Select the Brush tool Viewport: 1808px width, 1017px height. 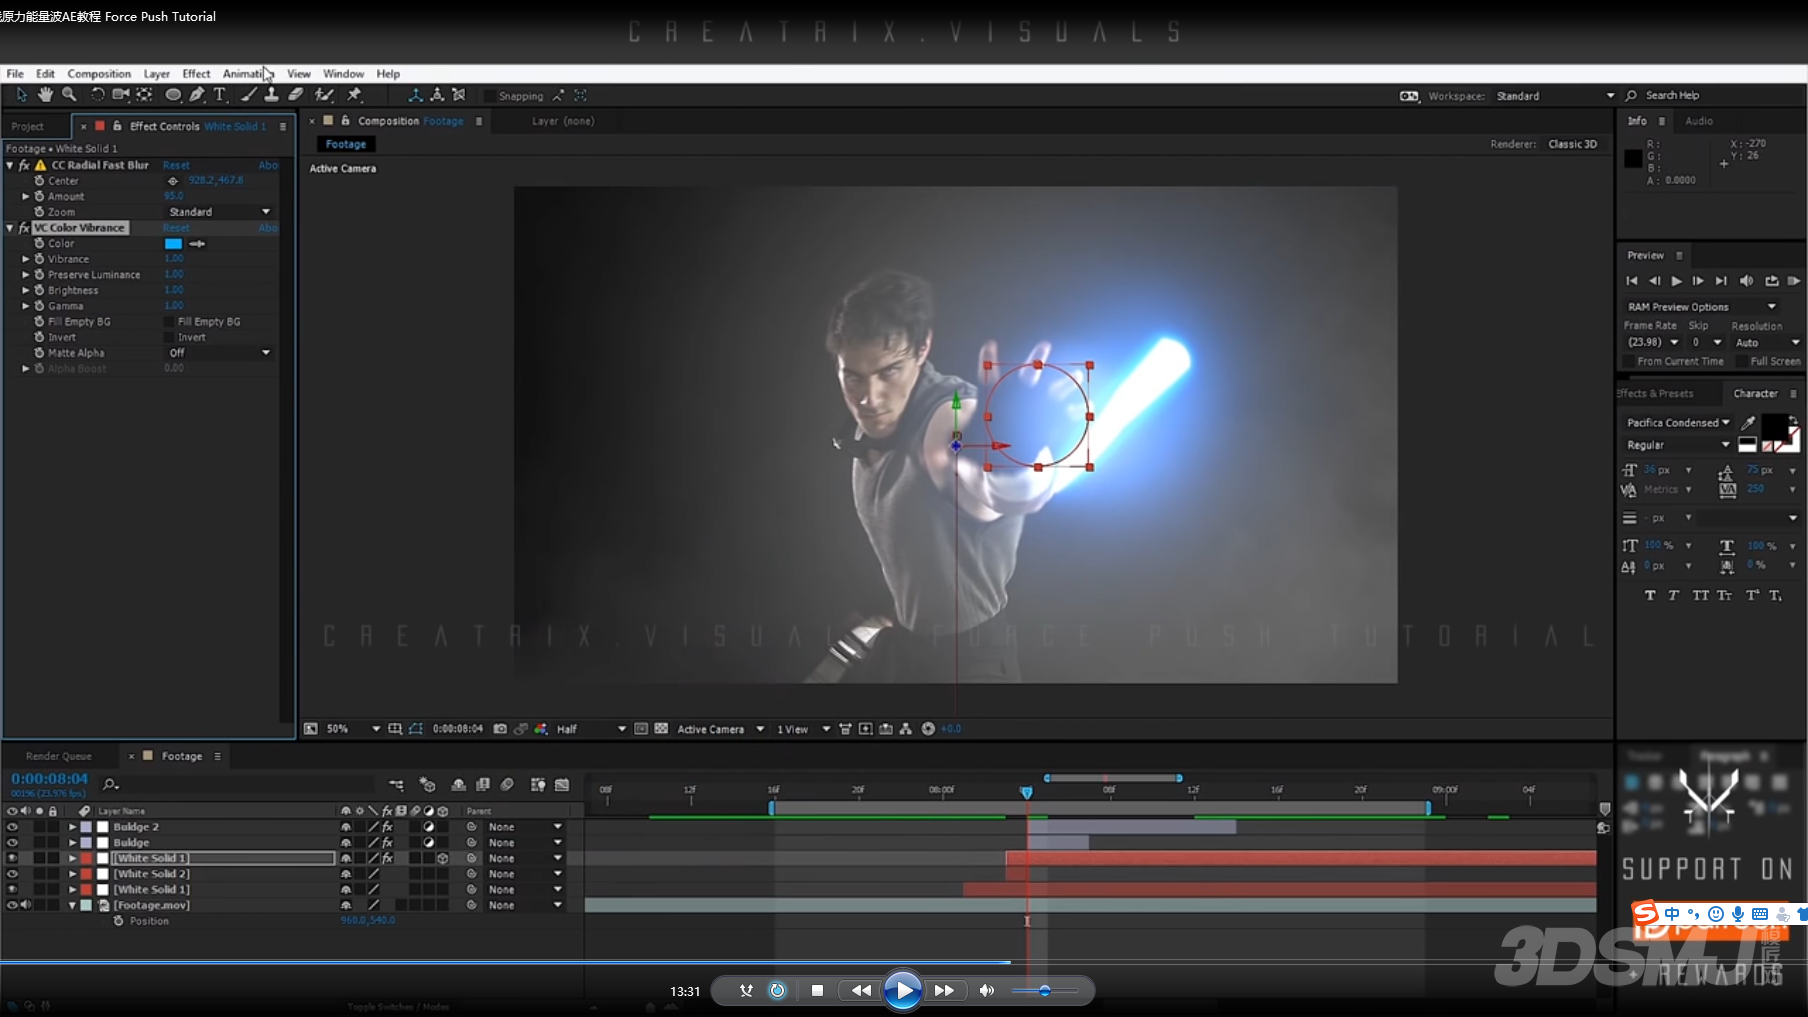click(x=249, y=94)
